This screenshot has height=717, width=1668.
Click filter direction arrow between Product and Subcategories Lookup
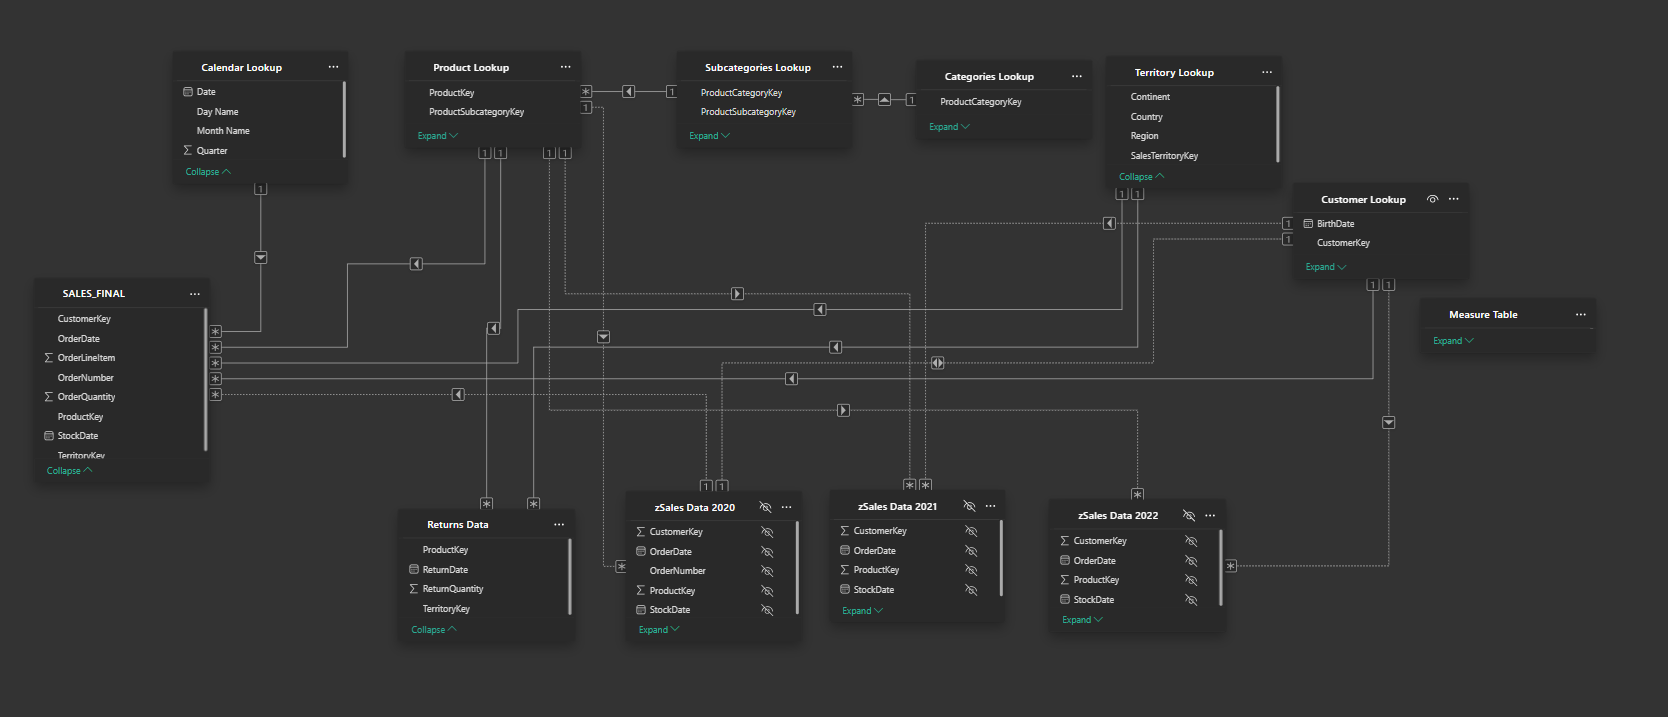(628, 92)
